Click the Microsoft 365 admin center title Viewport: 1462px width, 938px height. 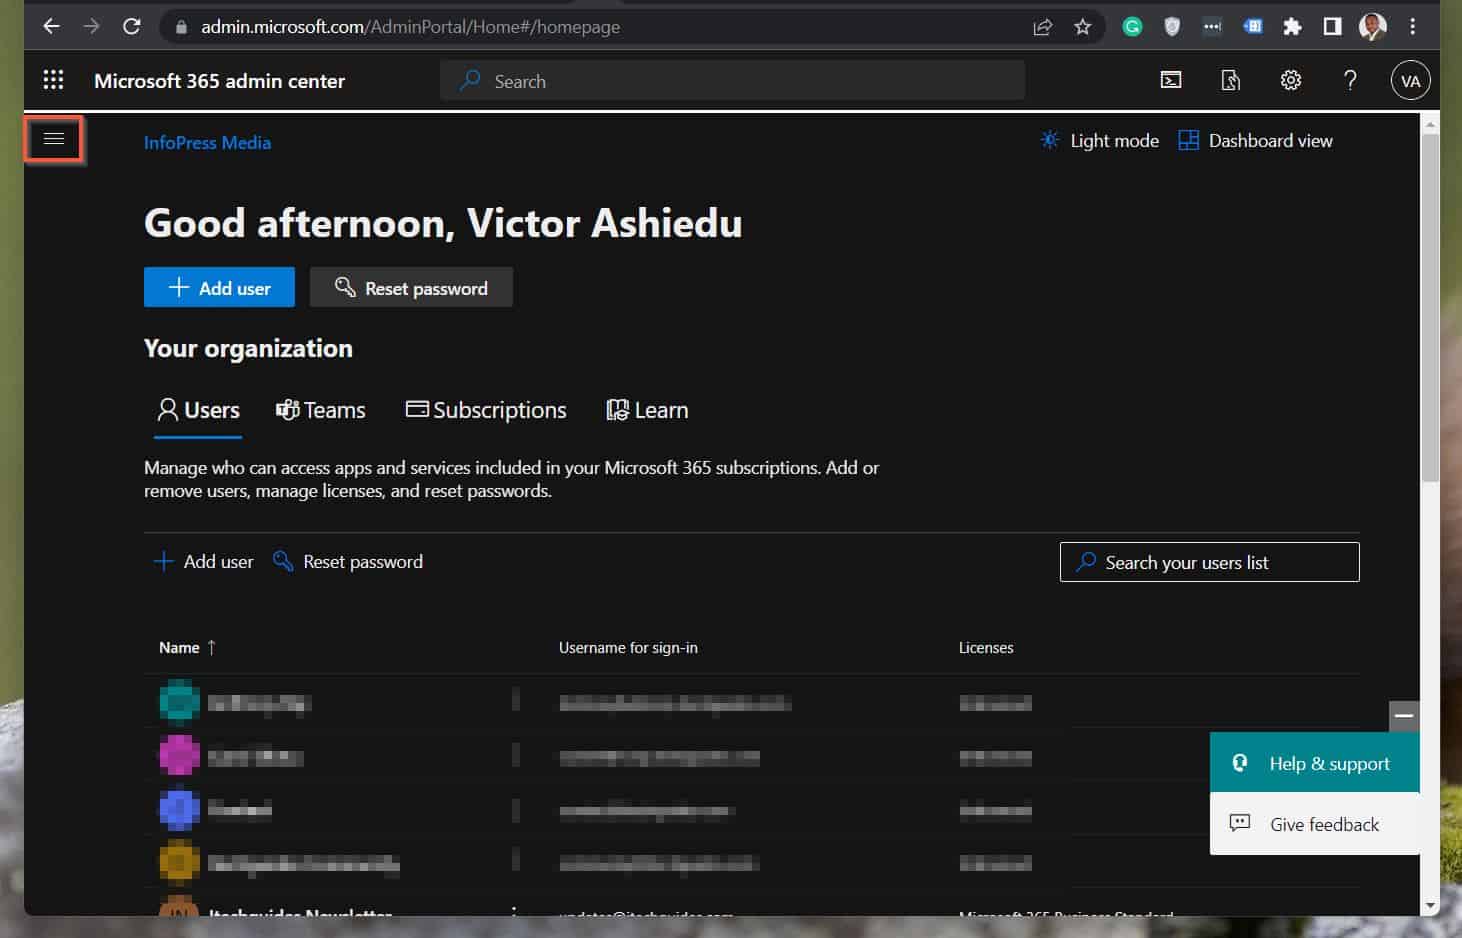coord(219,81)
